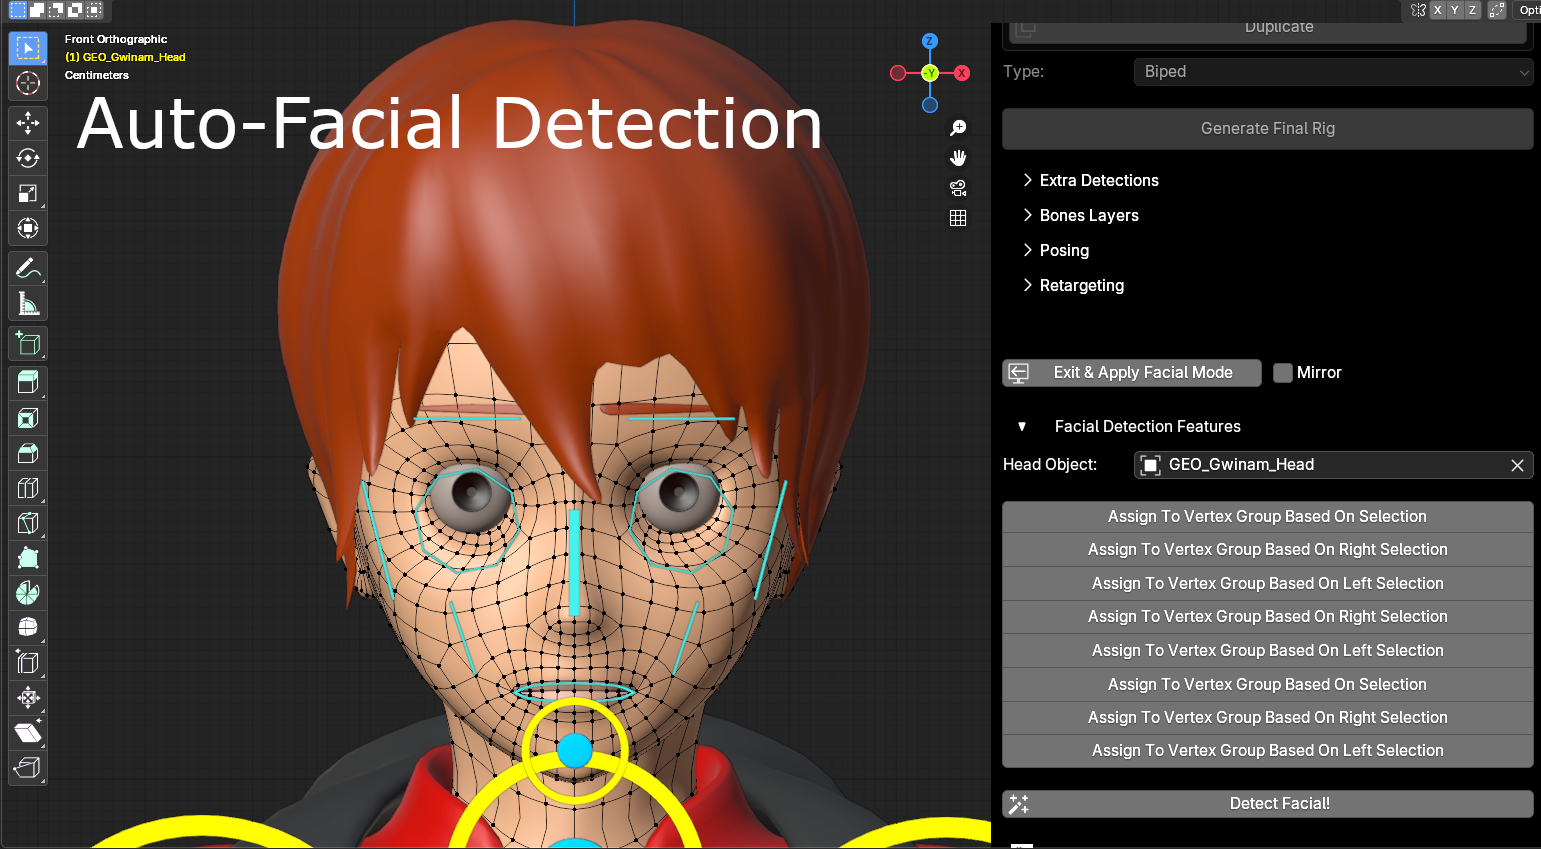Click the Pan hand icon in the viewport
The height and width of the screenshot is (849, 1541).
click(957, 157)
